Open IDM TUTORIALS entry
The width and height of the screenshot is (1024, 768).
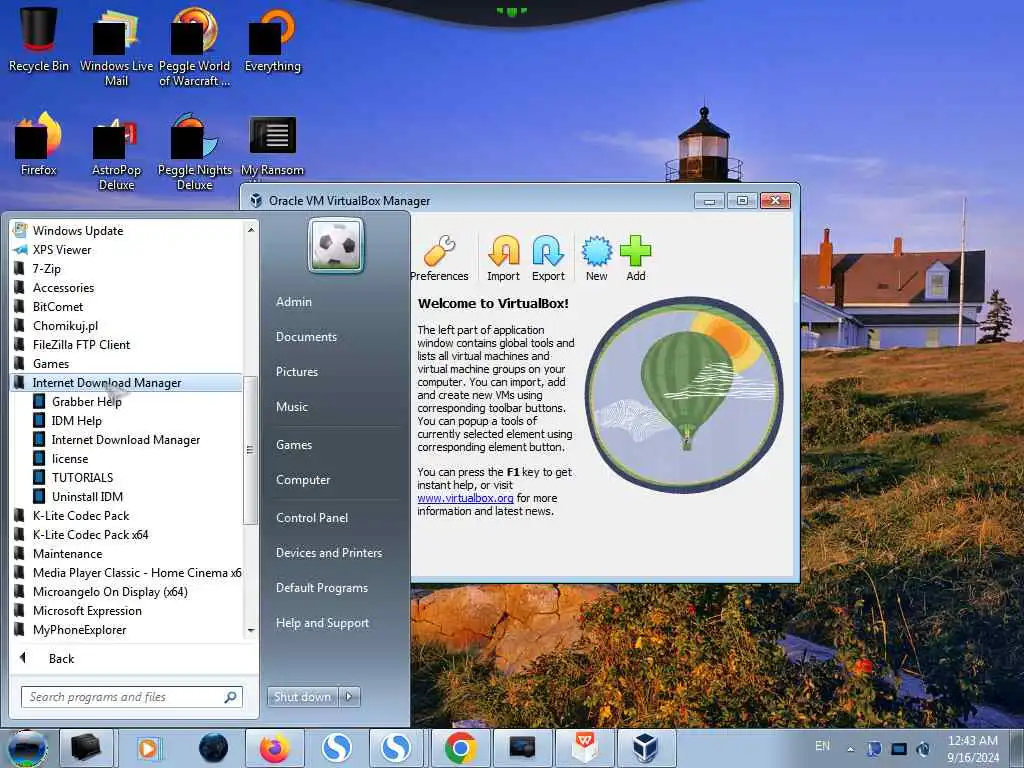pos(82,477)
